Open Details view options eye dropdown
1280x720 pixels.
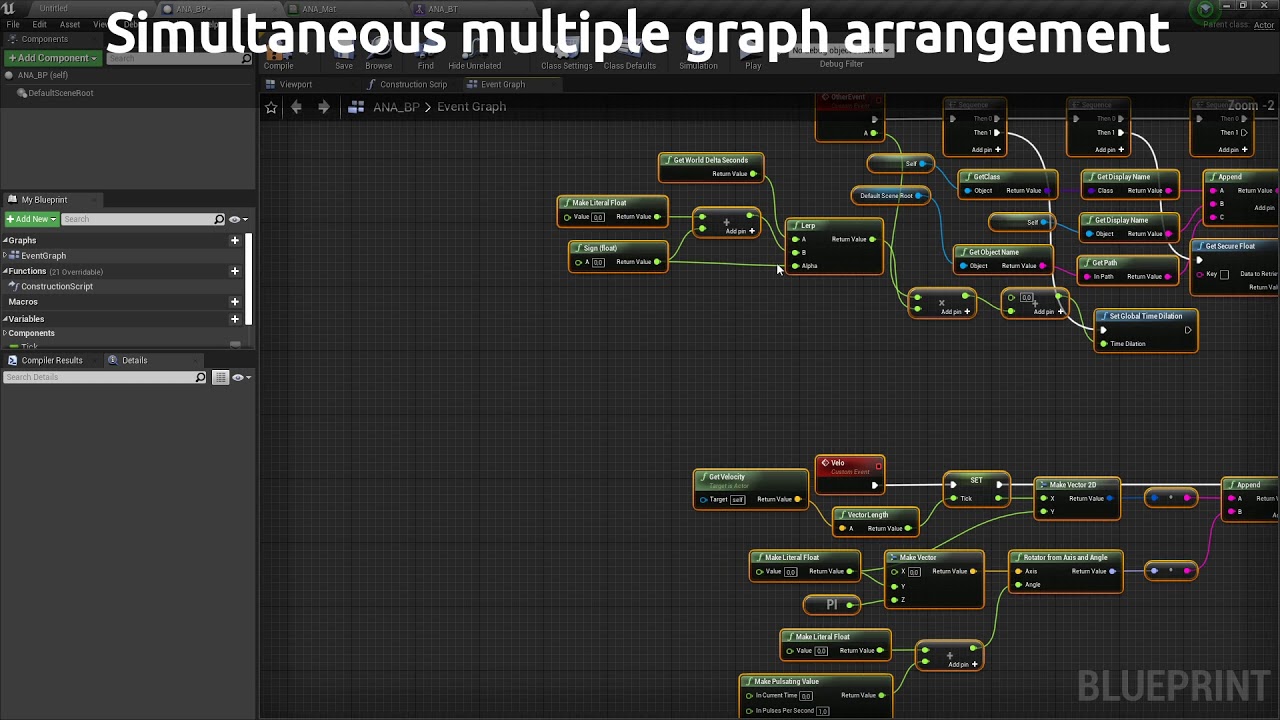[x=241, y=377]
